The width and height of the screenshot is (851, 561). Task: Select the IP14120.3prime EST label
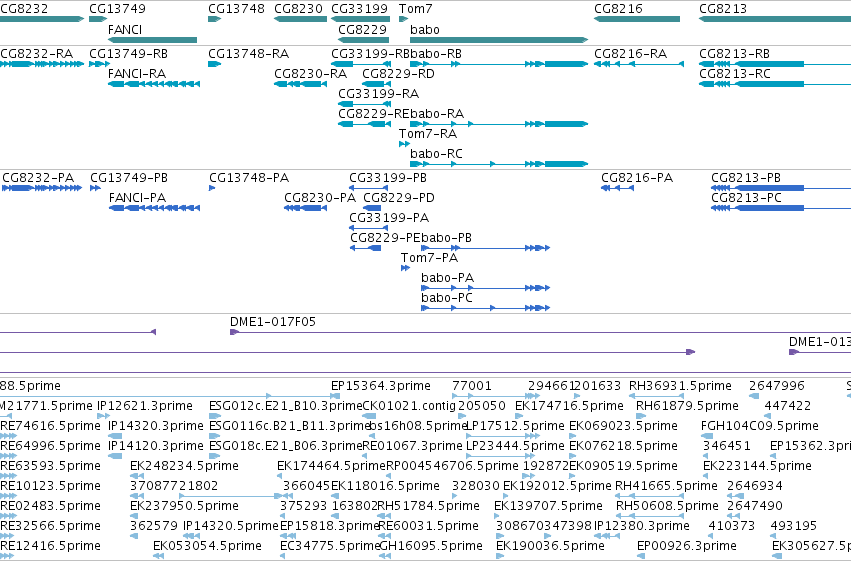tap(156, 447)
